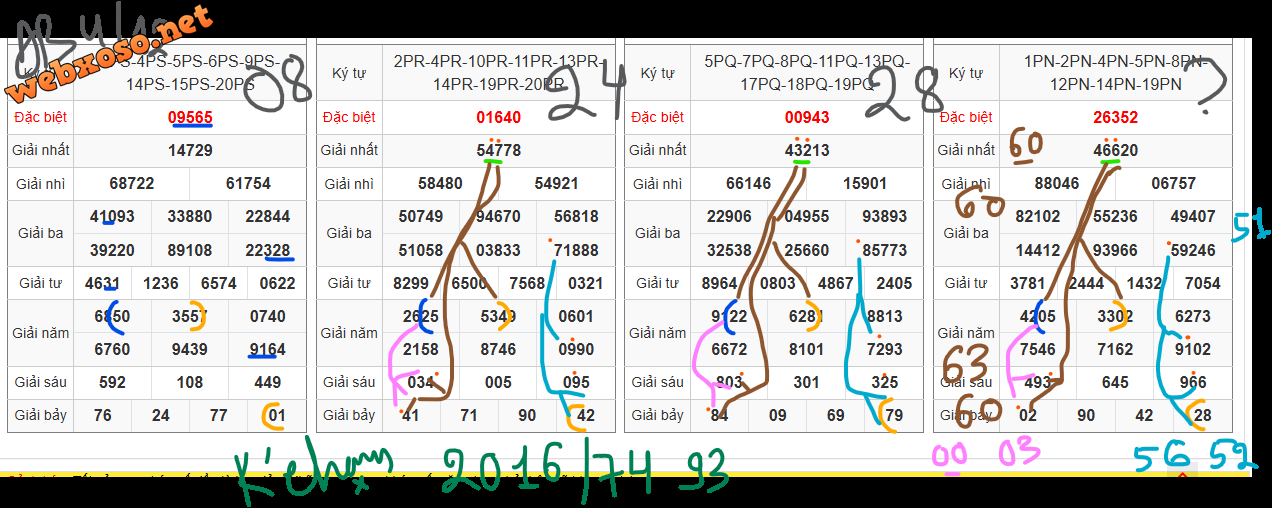Screen dimensions: 1272x508
Task: Click second prize number 15901
Action: coord(865,184)
